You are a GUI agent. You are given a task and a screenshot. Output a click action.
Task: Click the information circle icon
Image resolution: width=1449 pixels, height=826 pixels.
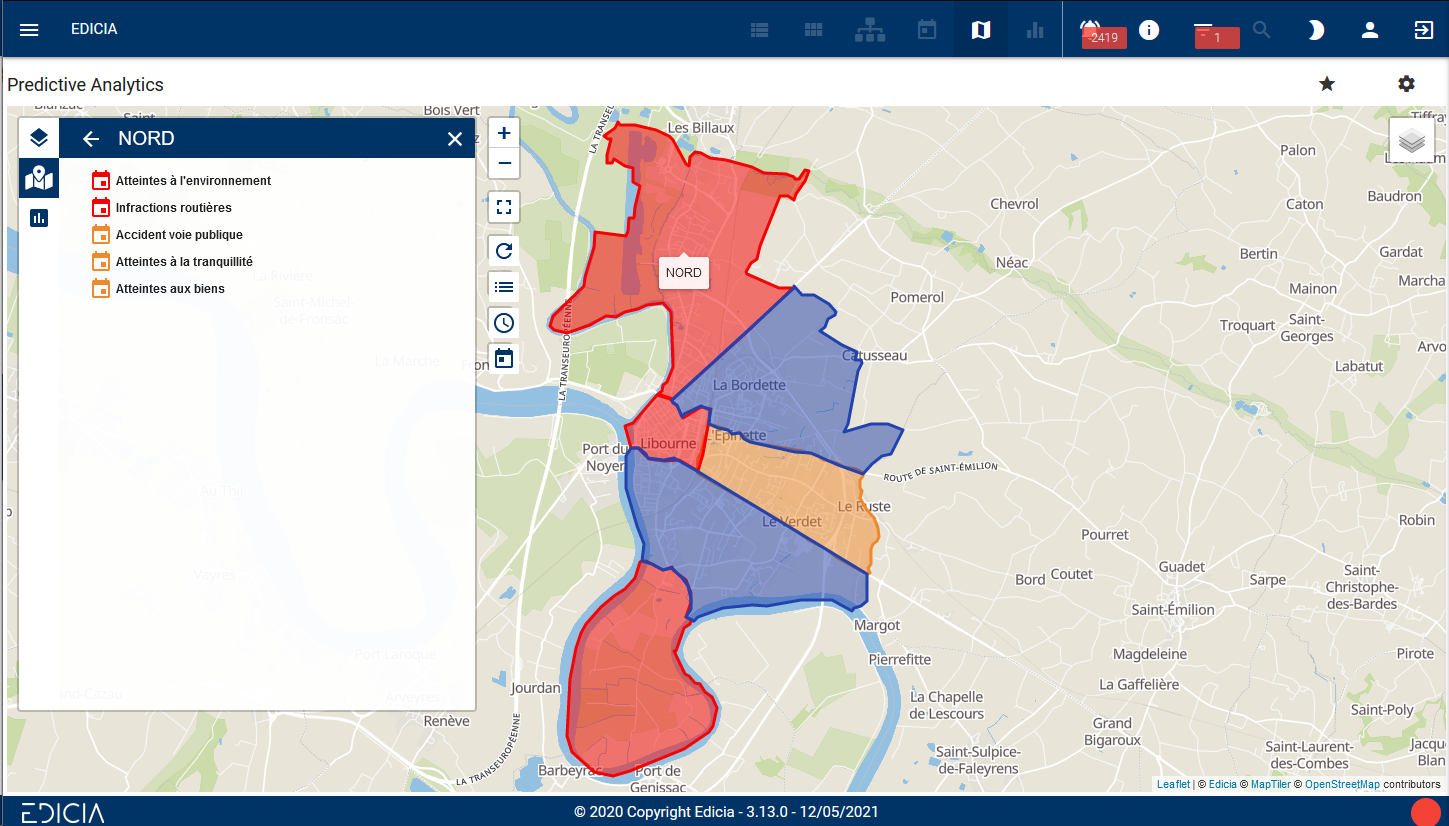click(x=1149, y=30)
